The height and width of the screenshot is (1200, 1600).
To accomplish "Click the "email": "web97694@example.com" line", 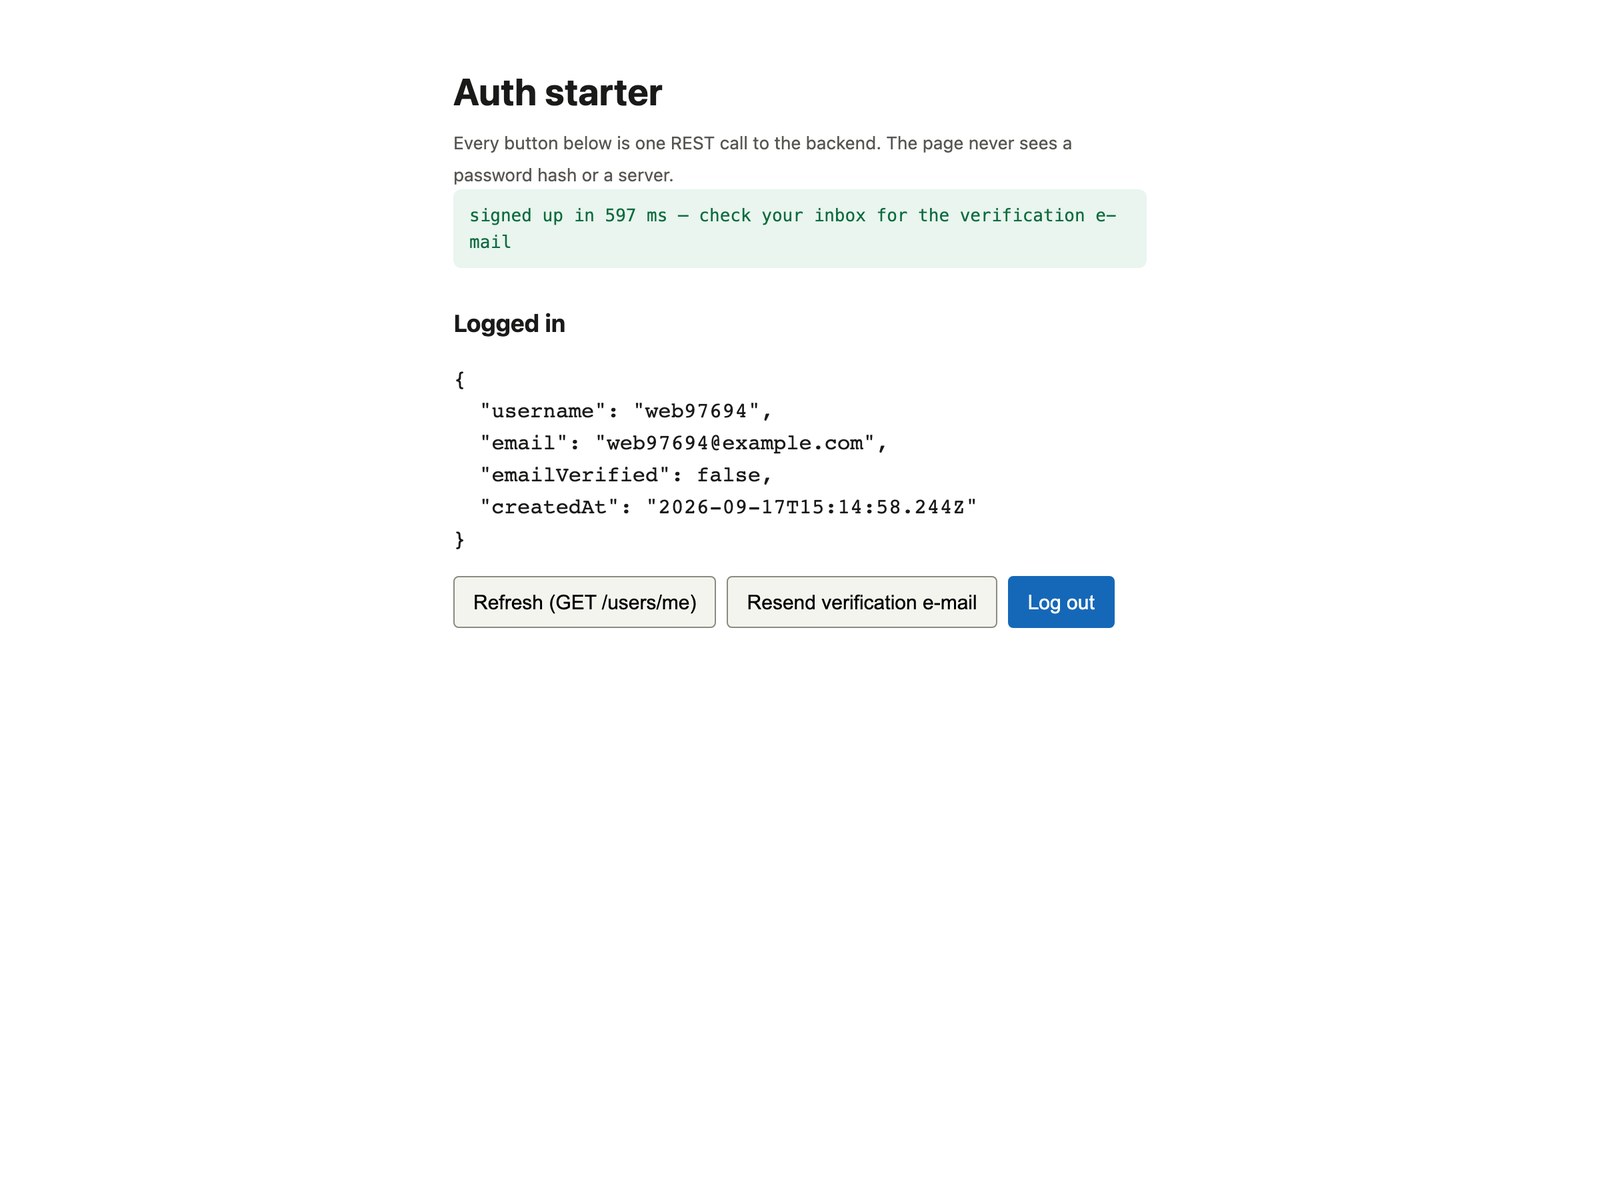I will [x=683, y=443].
